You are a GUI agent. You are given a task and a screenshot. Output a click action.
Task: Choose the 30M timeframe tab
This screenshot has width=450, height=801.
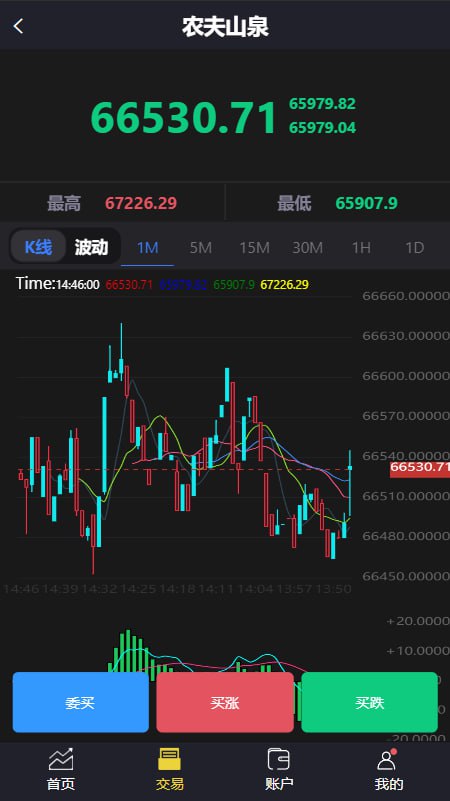(x=307, y=248)
